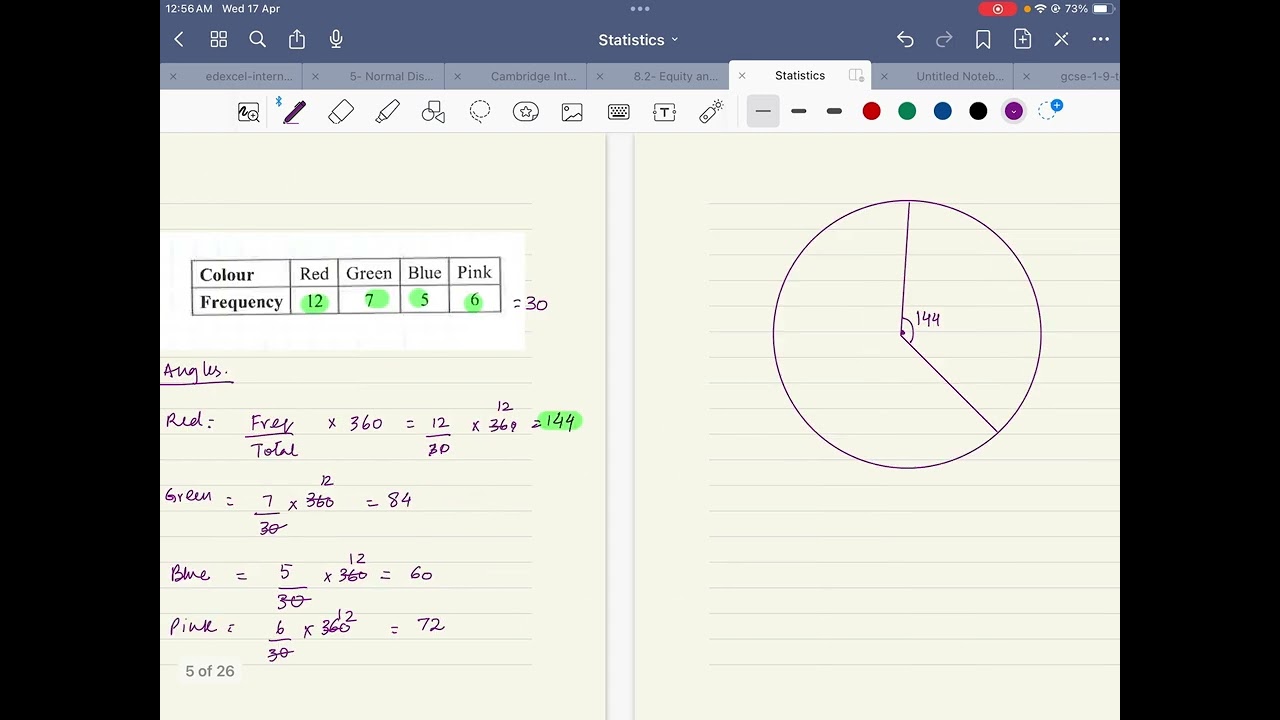Close the 5- Normal Dis... tab
The image size is (1280, 720).
tap(315, 76)
